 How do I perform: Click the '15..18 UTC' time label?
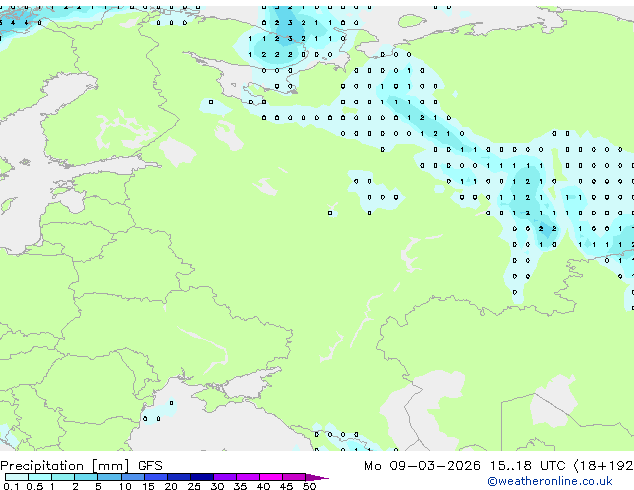[528, 466]
